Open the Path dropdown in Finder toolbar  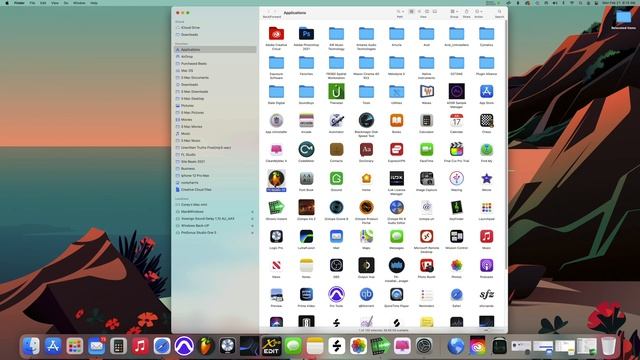(400, 12)
